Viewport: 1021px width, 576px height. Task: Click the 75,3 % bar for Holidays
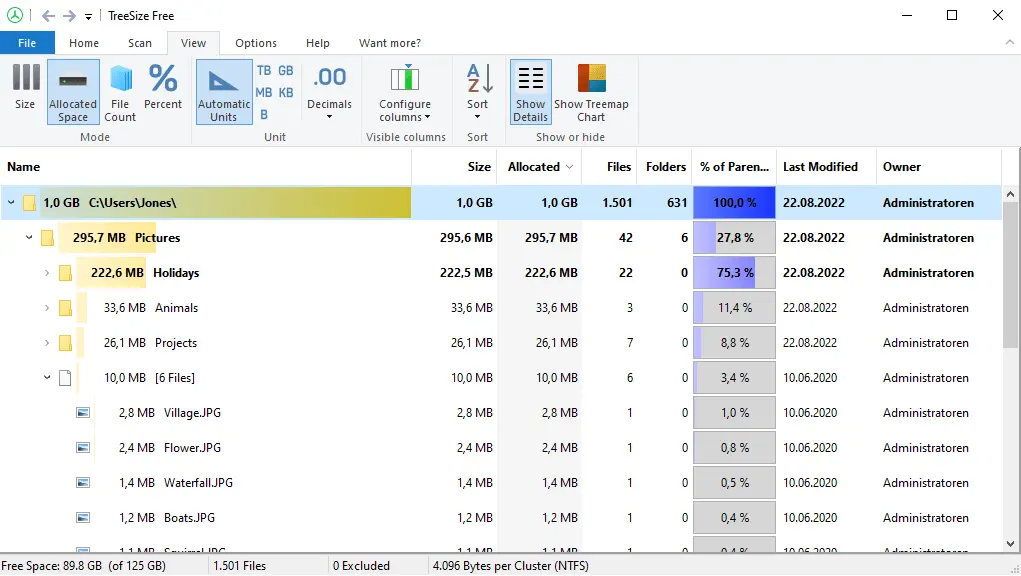pyautogui.click(x=734, y=272)
